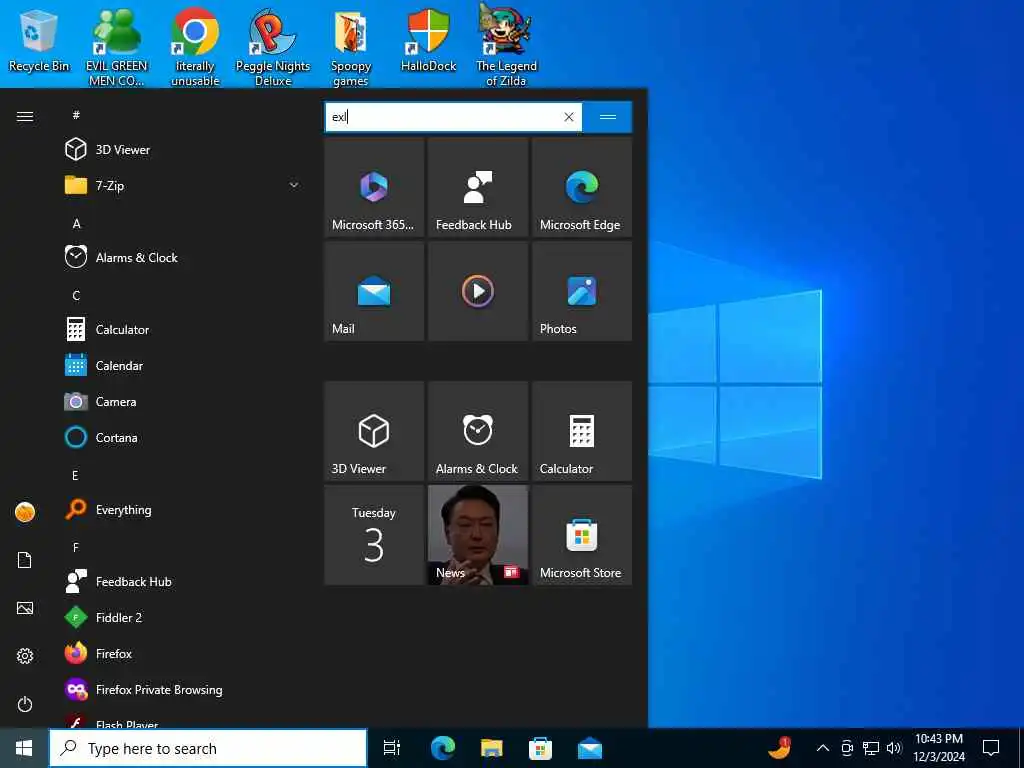Click the # section header

tap(76, 115)
